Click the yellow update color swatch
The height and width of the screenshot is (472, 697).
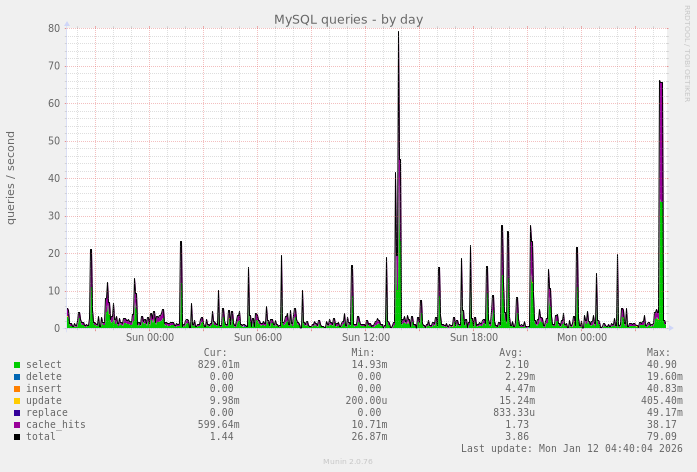(x=17, y=401)
